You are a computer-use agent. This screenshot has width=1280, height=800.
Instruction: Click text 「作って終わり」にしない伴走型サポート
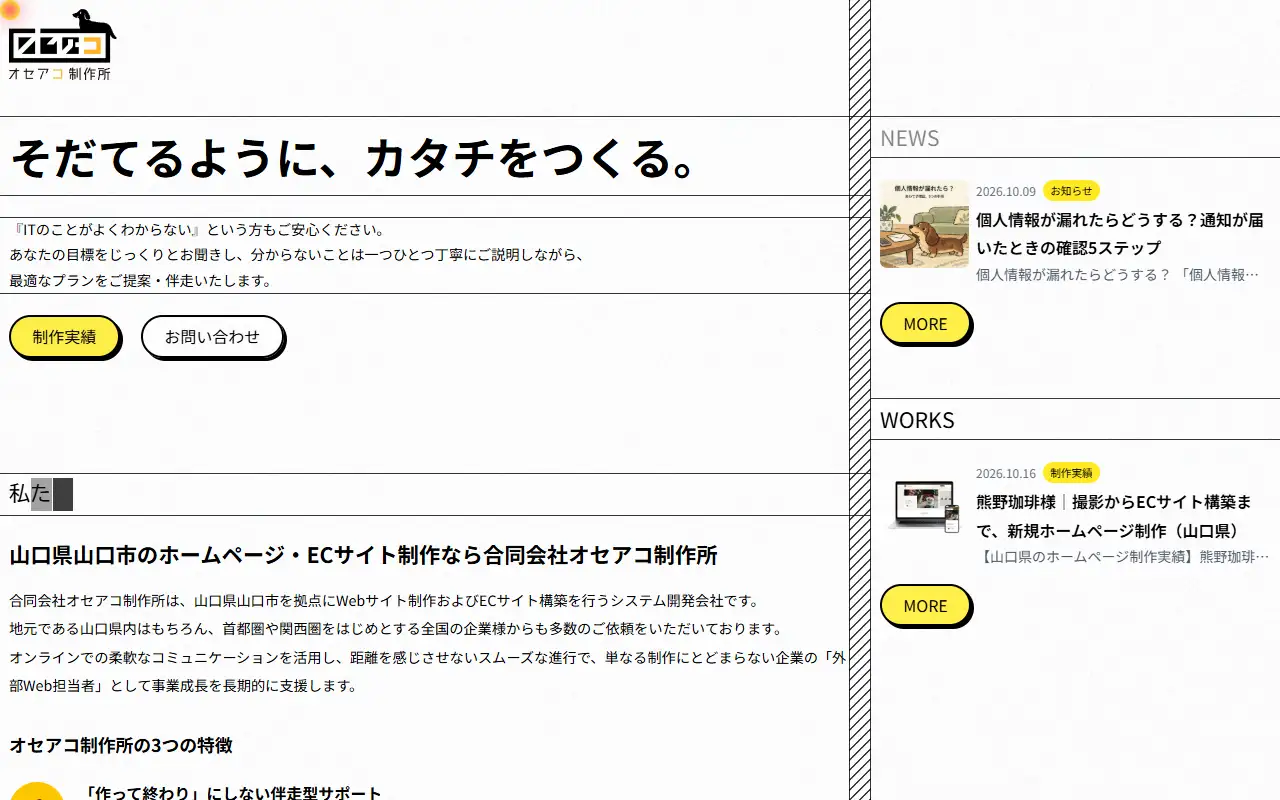click(x=234, y=794)
